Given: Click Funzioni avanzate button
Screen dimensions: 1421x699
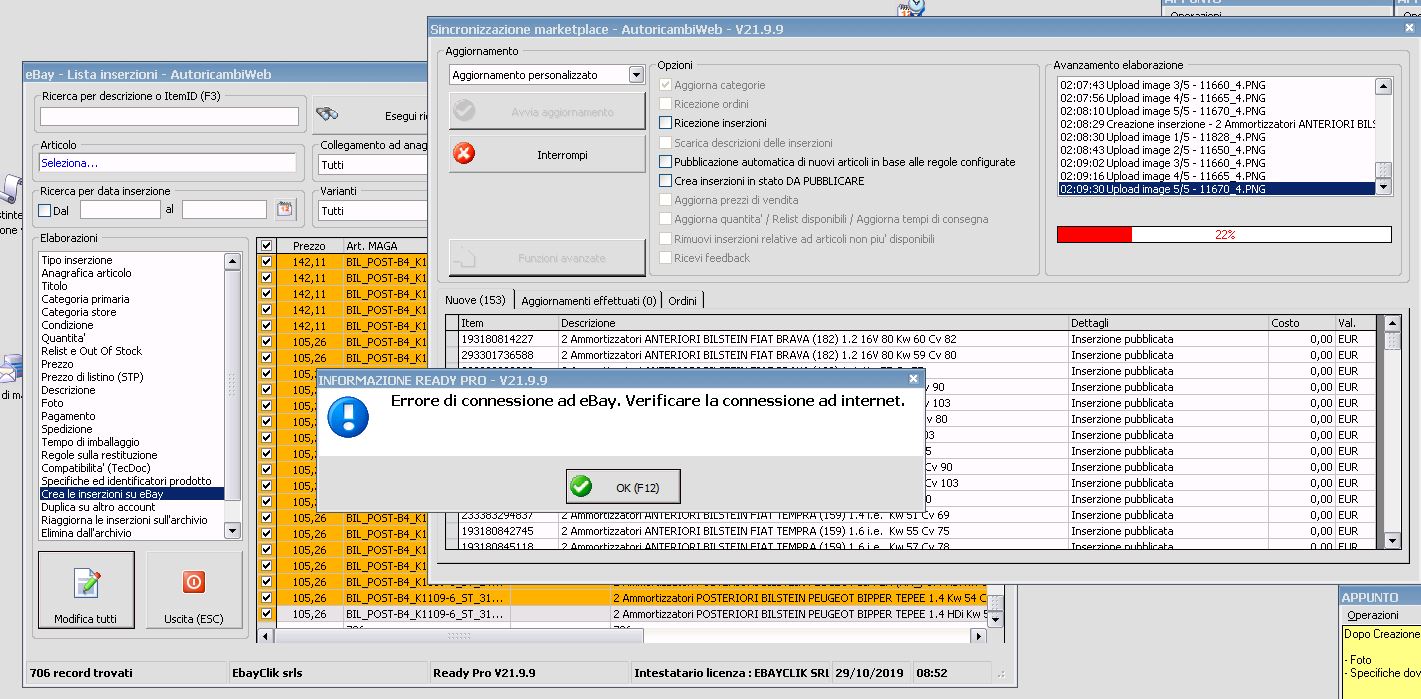Looking at the screenshot, I should [x=547, y=258].
